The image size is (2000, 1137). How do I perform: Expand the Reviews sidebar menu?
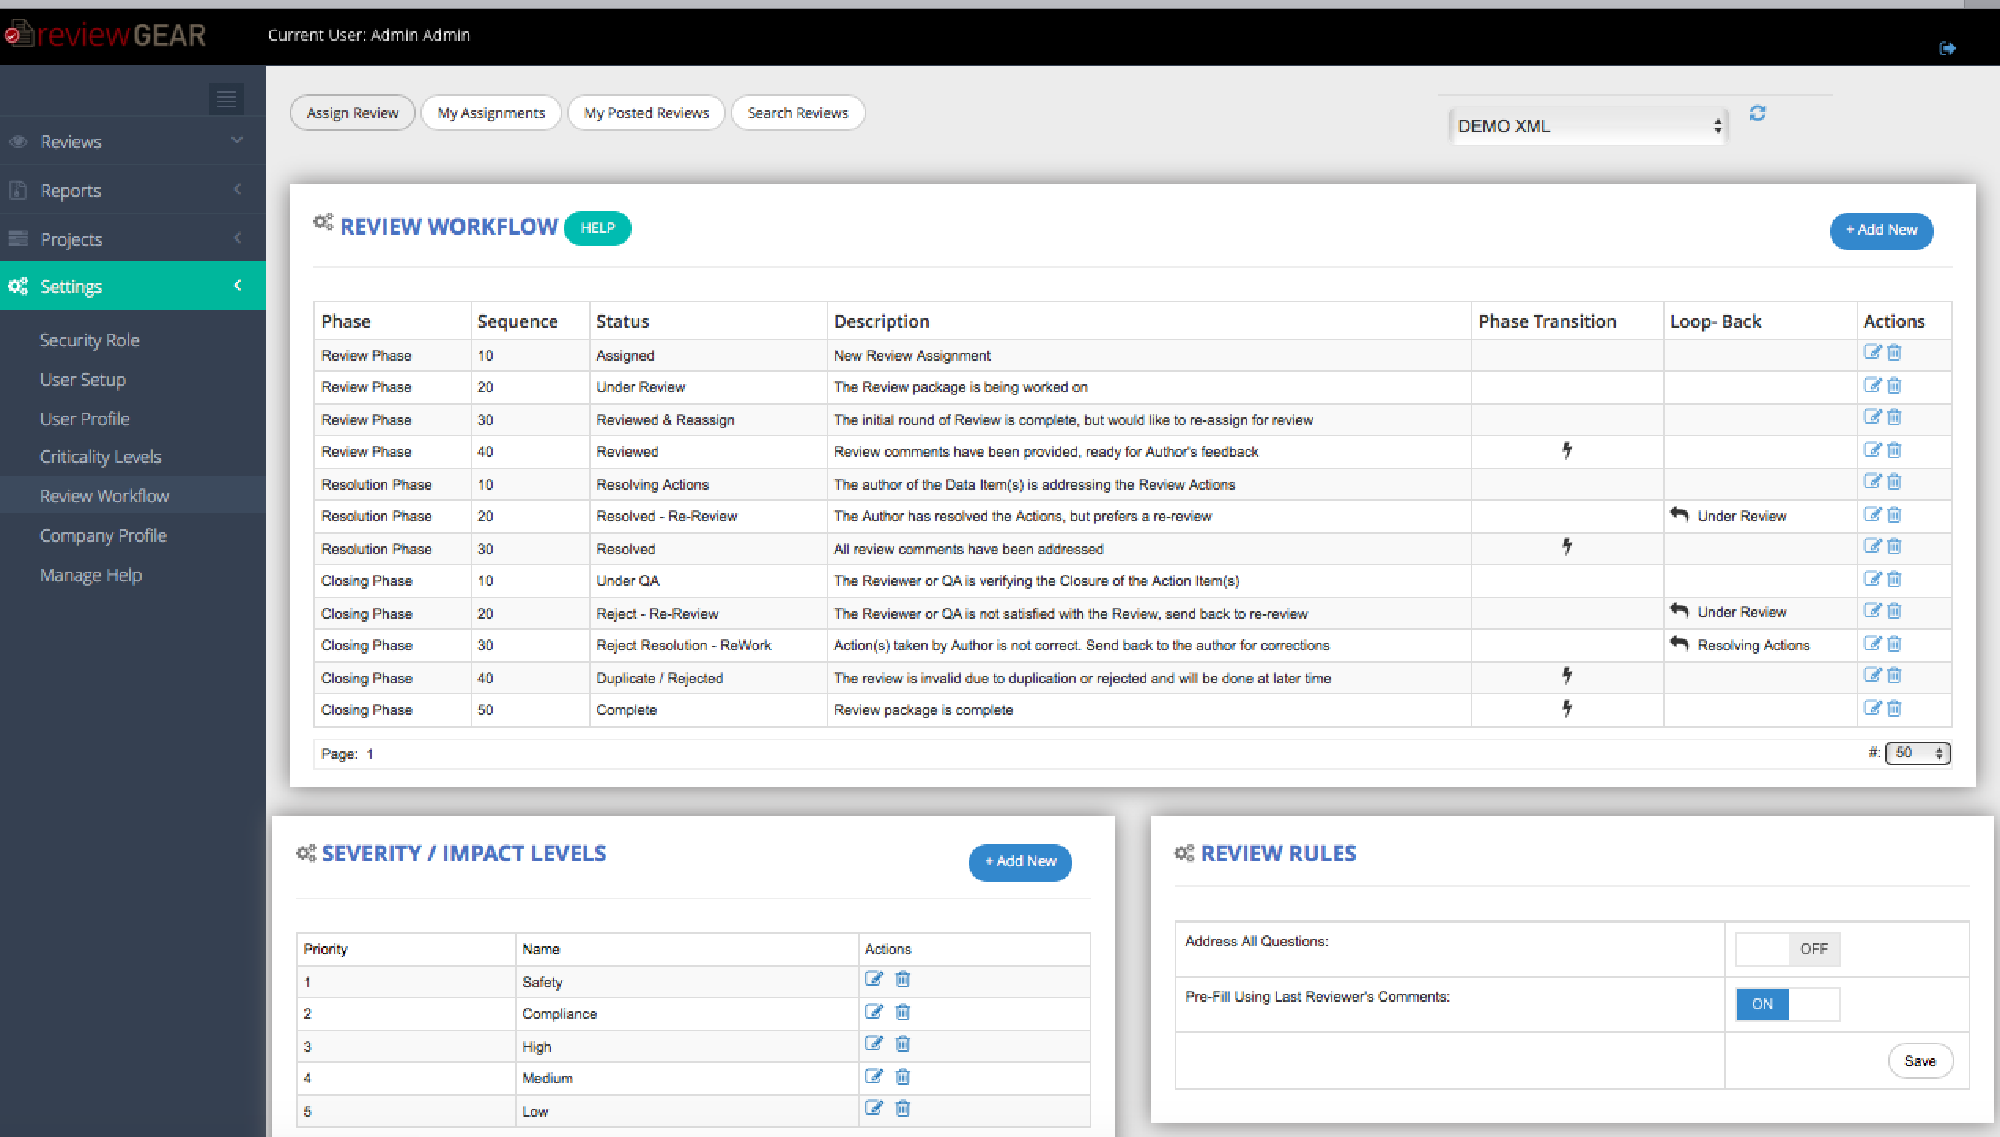pos(133,141)
